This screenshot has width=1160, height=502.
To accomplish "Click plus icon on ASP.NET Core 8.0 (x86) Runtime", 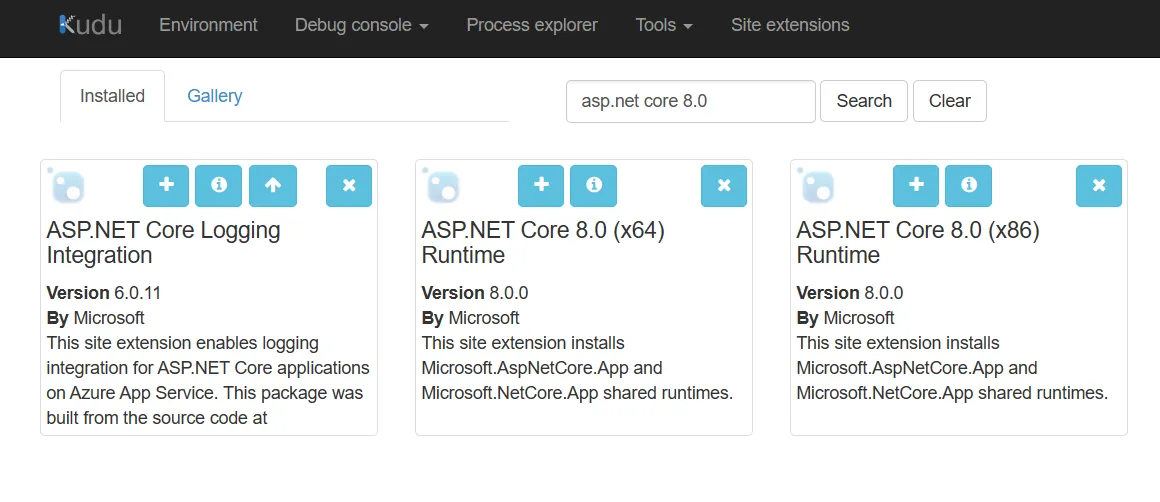I will pos(916,185).
